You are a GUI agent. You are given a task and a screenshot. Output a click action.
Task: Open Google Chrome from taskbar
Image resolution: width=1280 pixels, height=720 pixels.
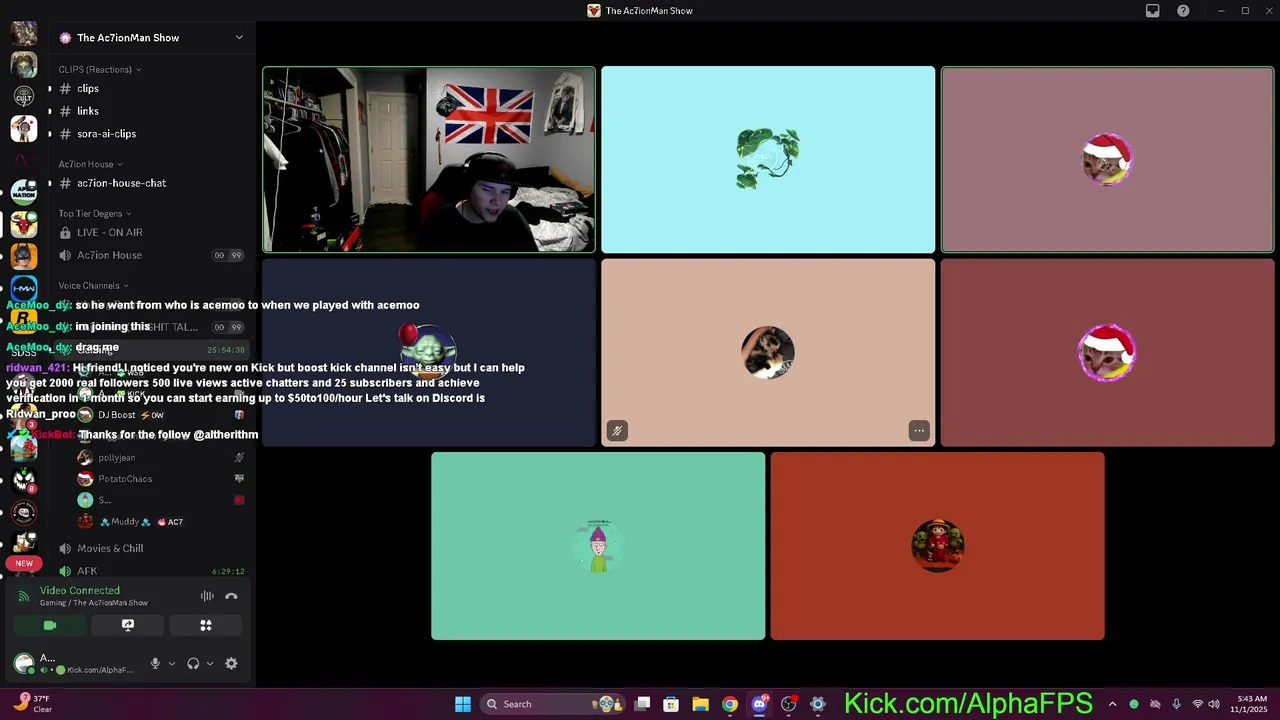[730, 704]
